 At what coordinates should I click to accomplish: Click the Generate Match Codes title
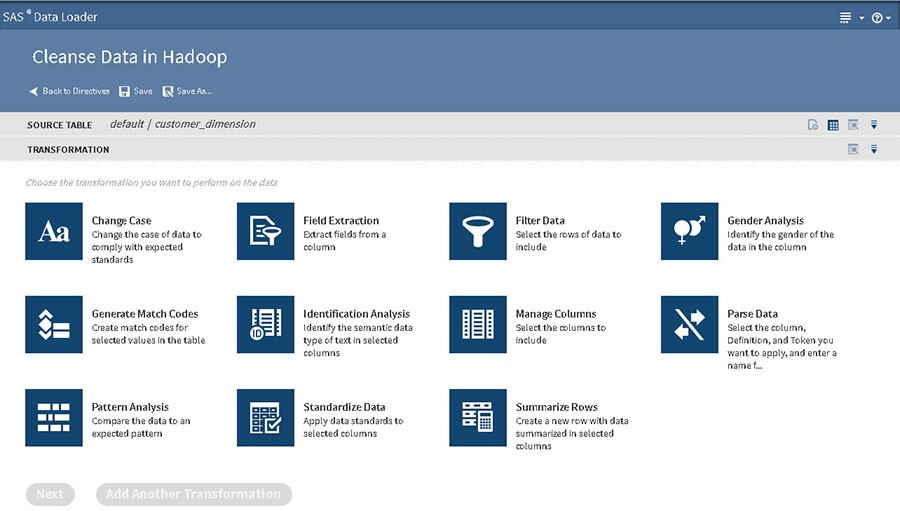pyautogui.click(x=145, y=313)
